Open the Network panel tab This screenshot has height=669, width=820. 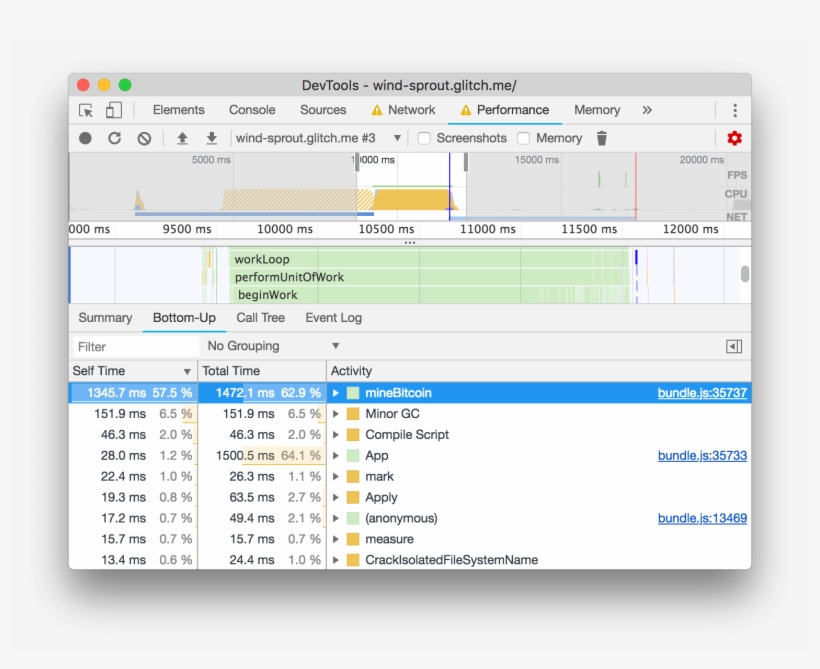[x=403, y=110]
